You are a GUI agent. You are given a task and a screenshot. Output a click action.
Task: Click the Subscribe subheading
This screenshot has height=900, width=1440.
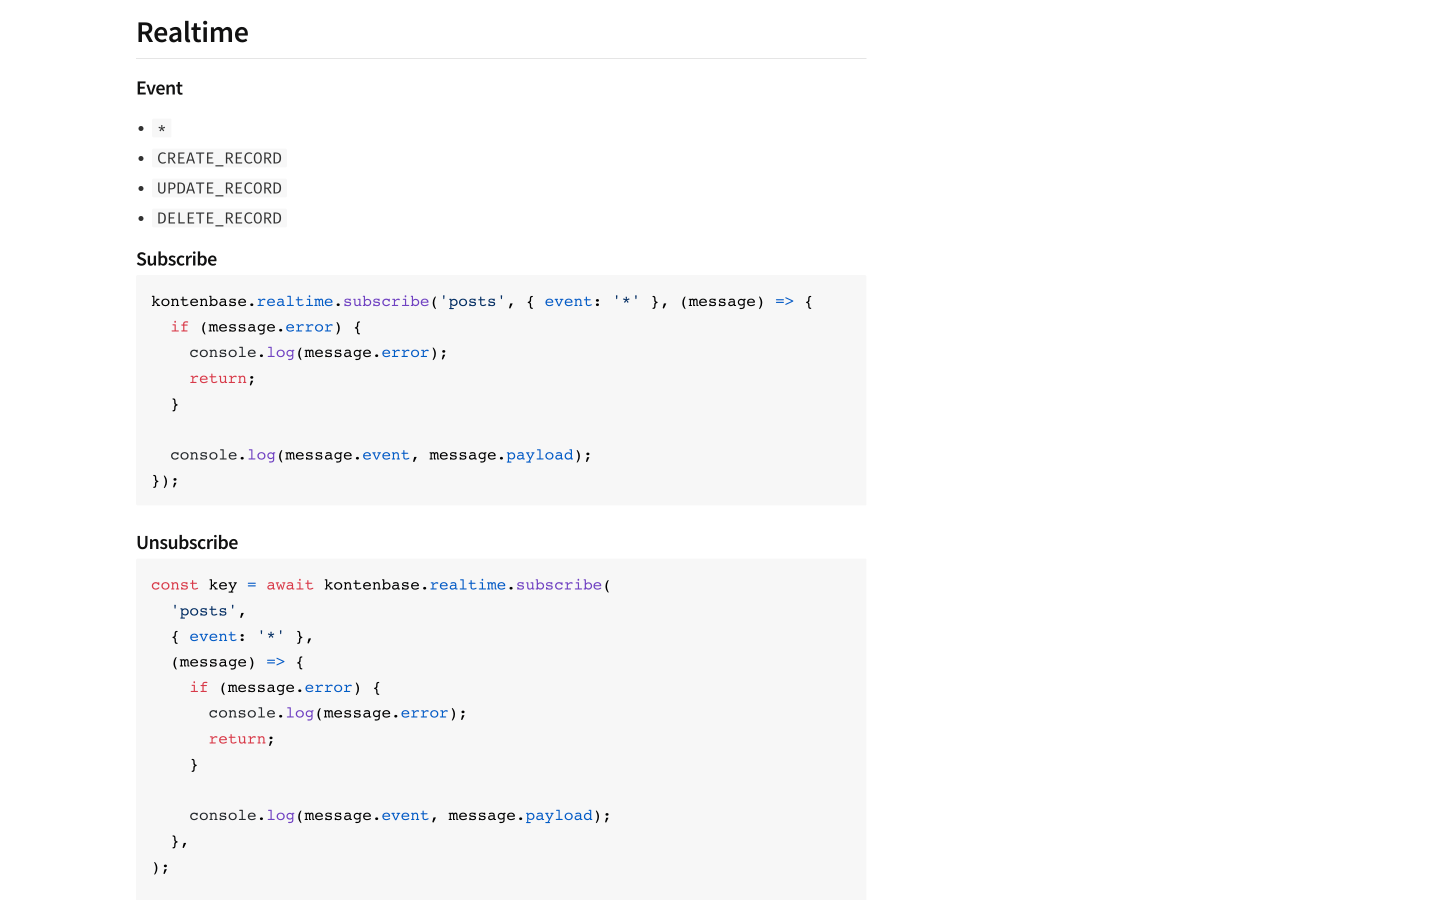(x=176, y=259)
